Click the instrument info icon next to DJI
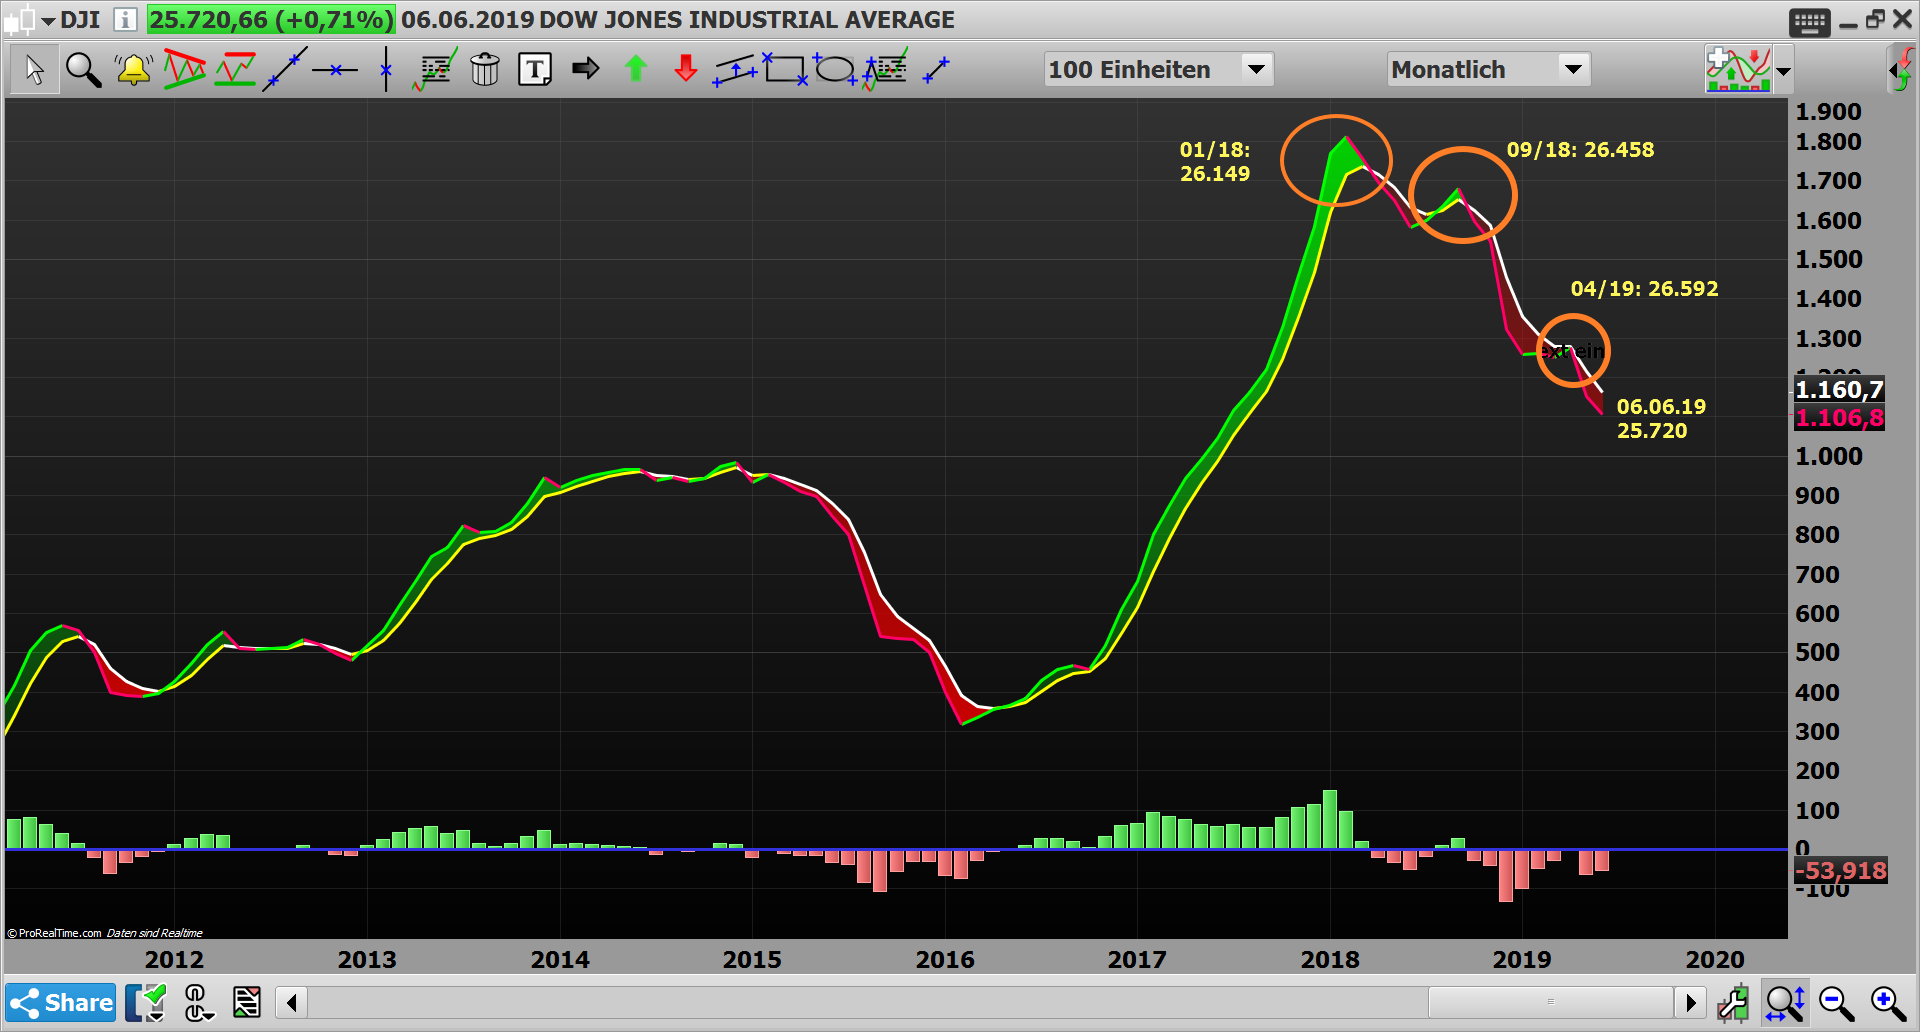This screenshot has height=1032, width=1920. point(125,19)
